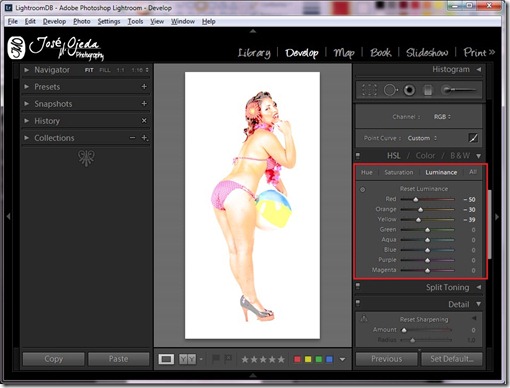Expand the Snapshots panel
The height and width of the screenshot is (388, 510).
point(26,104)
